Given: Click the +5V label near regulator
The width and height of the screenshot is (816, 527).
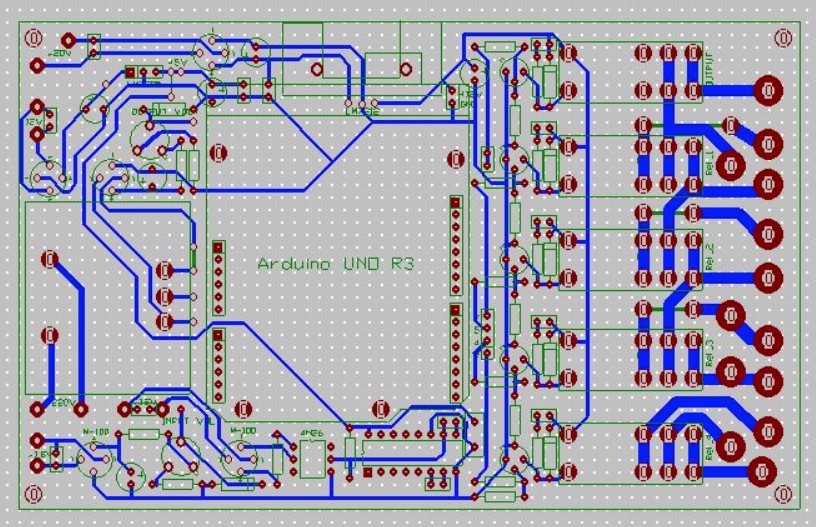Looking at the screenshot, I should (177, 61).
